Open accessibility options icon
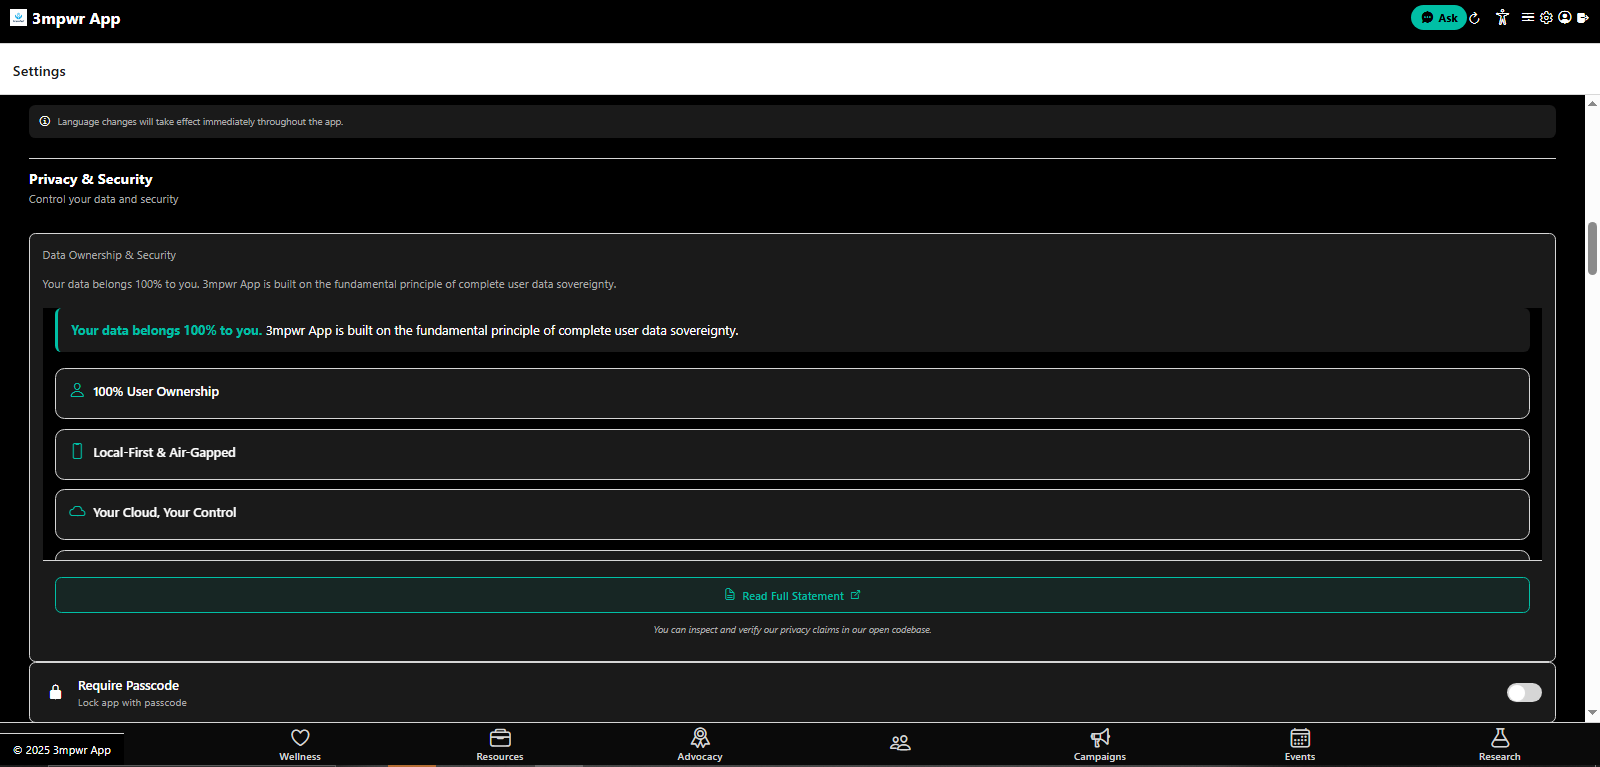The image size is (1600, 767). [1502, 17]
